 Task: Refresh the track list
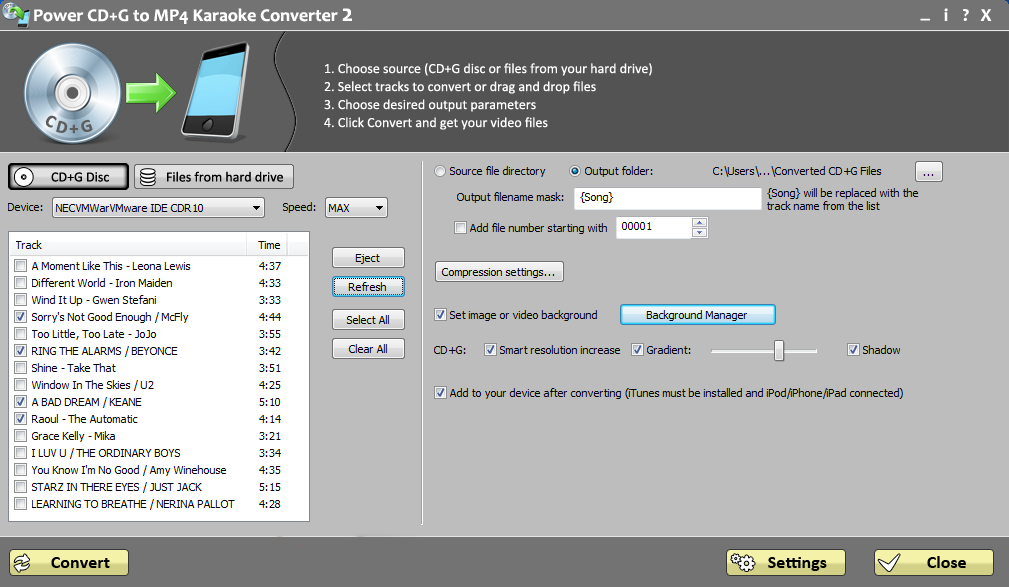[368, 287]
